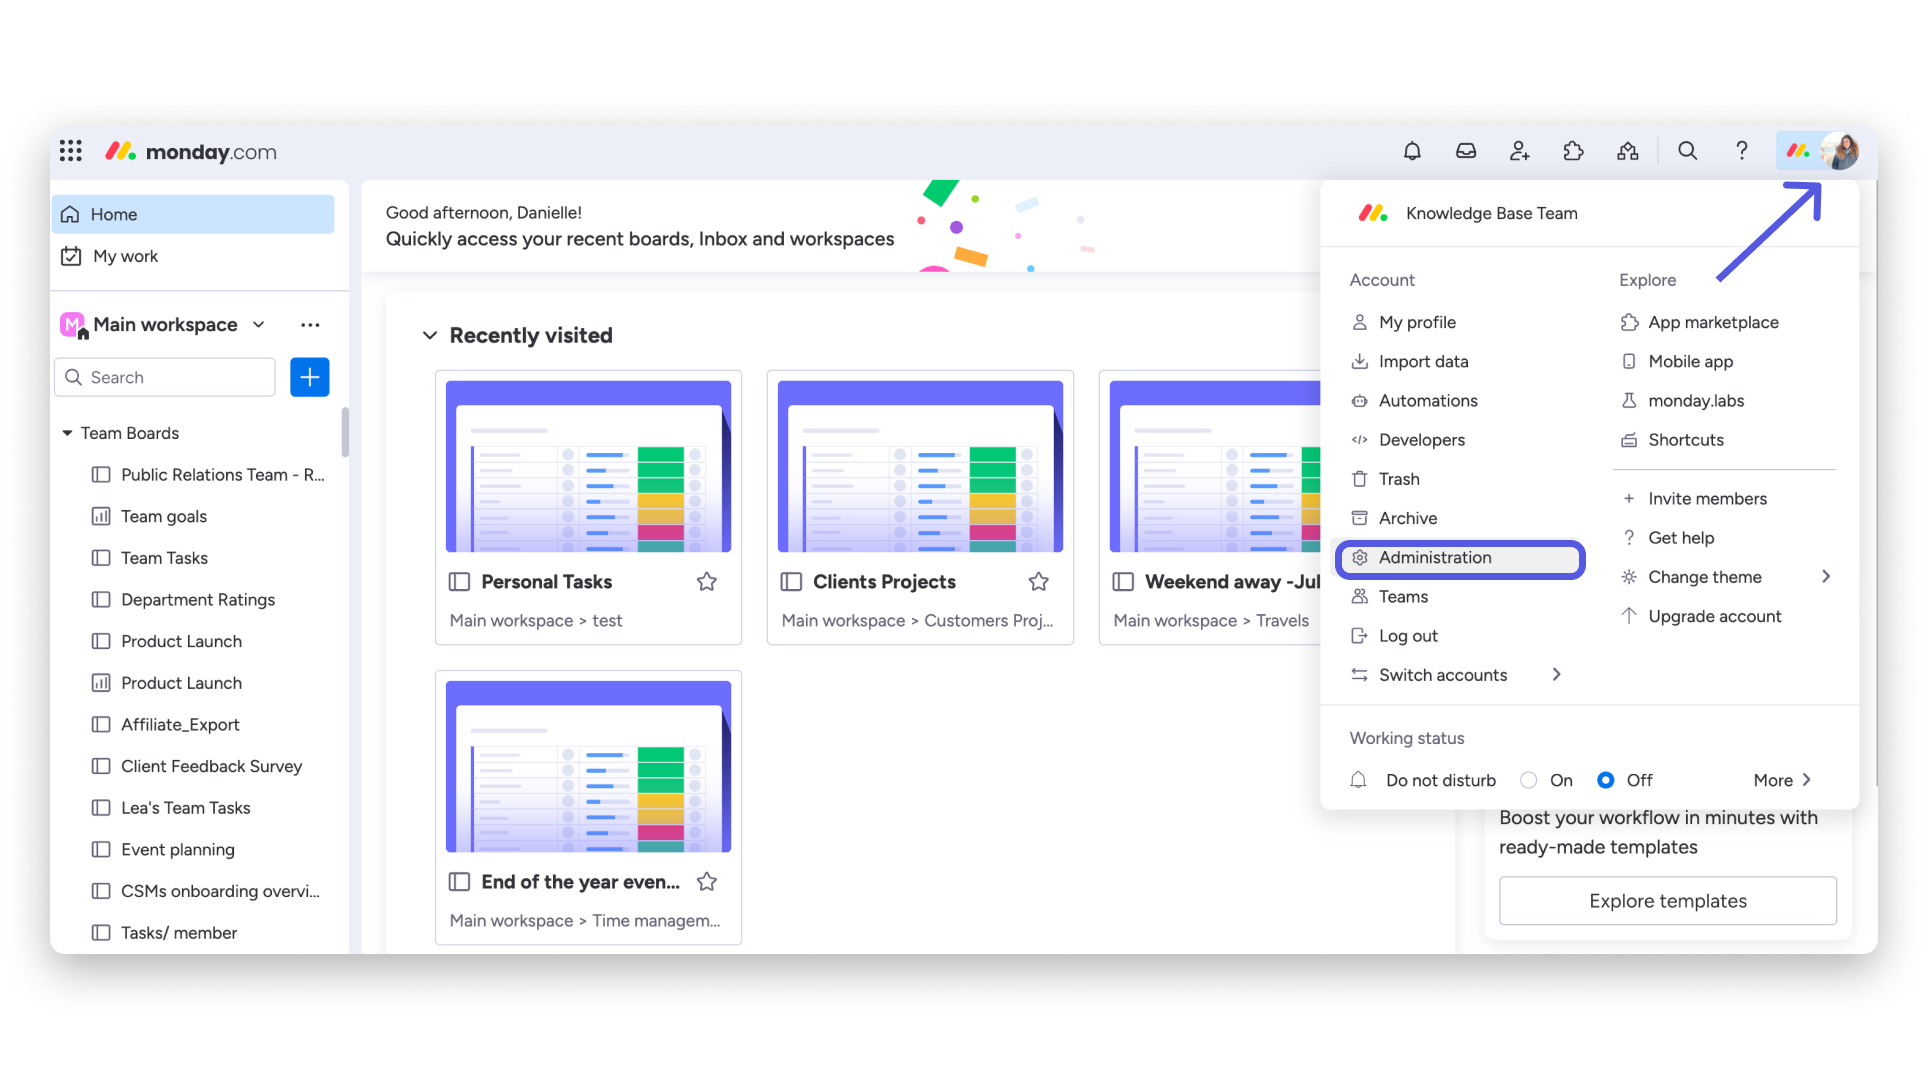Go to Home in the sidebar
1928x1080 pixels.
[x=193, y=214]
